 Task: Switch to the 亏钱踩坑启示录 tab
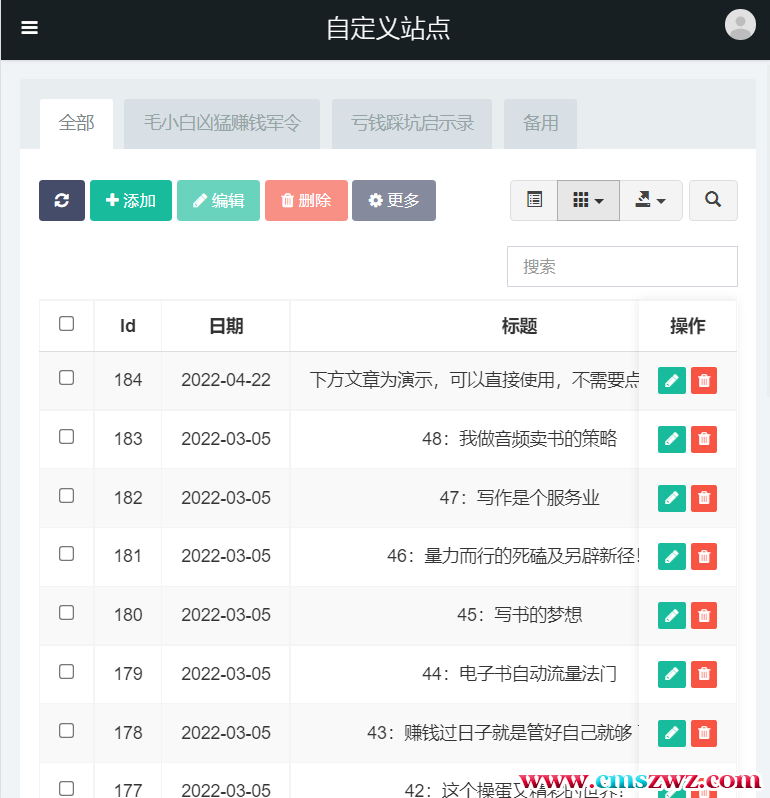pos(412,124)
